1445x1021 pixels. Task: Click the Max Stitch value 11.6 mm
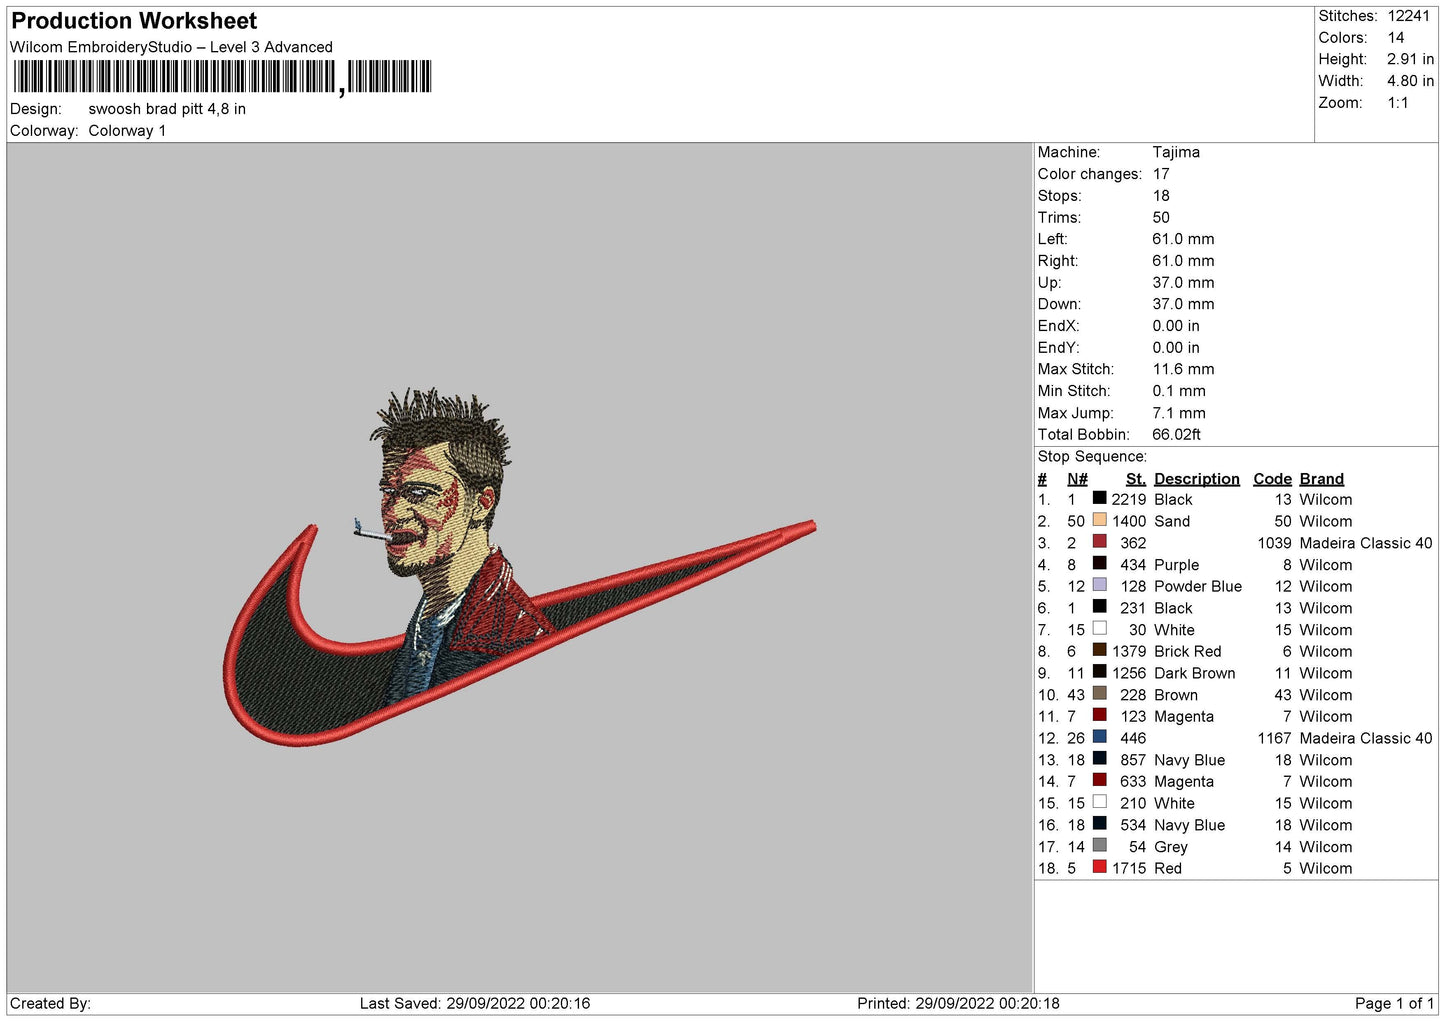1183,369
